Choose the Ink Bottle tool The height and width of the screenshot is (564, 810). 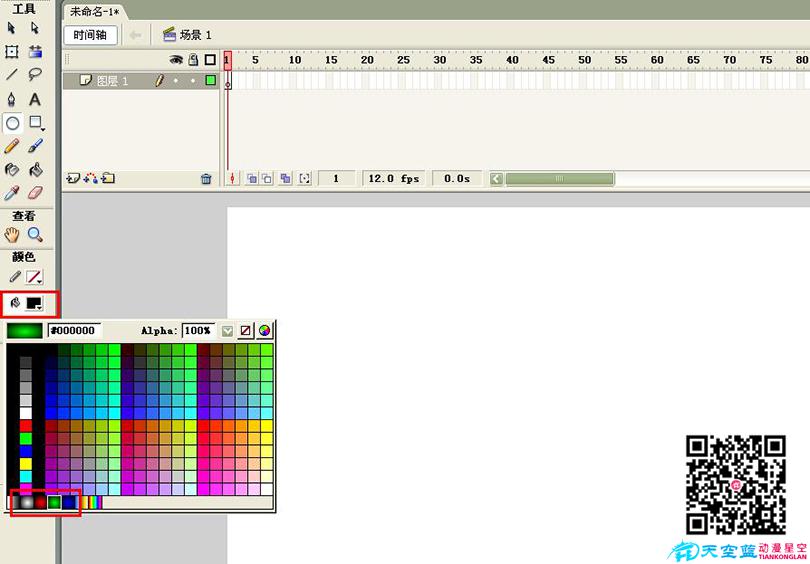tap(11, 169)
